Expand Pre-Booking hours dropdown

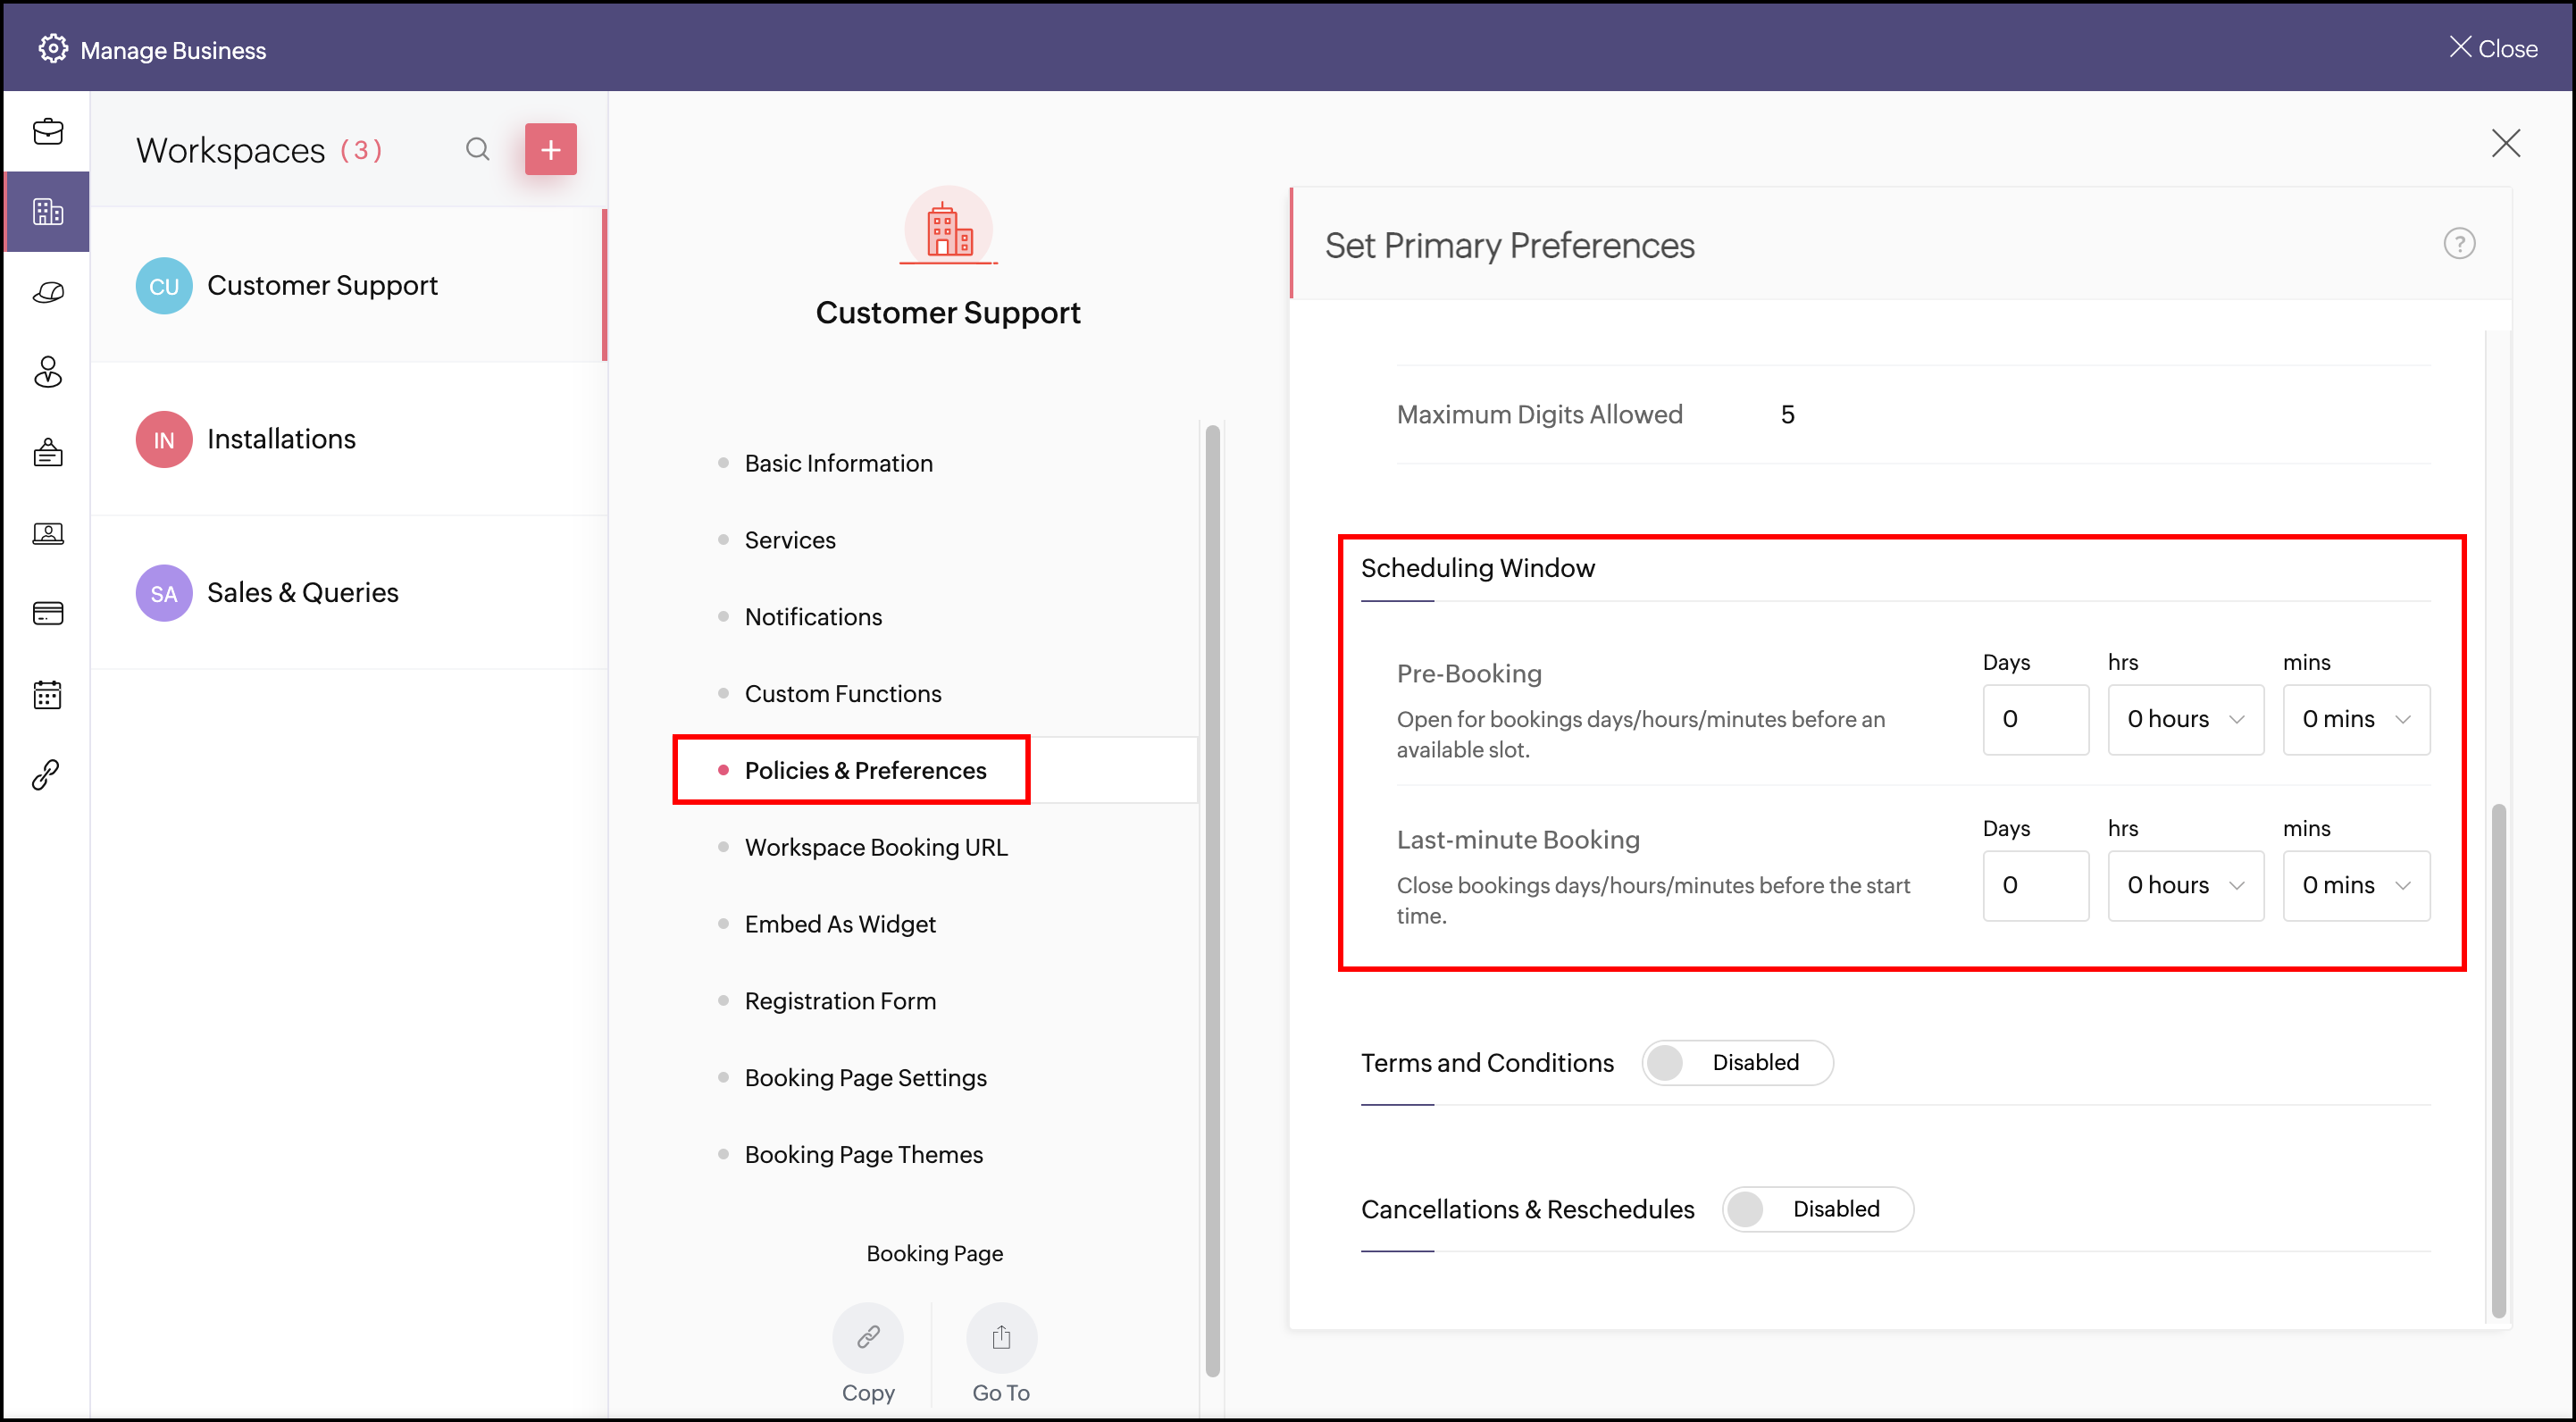coord(2185,719)
